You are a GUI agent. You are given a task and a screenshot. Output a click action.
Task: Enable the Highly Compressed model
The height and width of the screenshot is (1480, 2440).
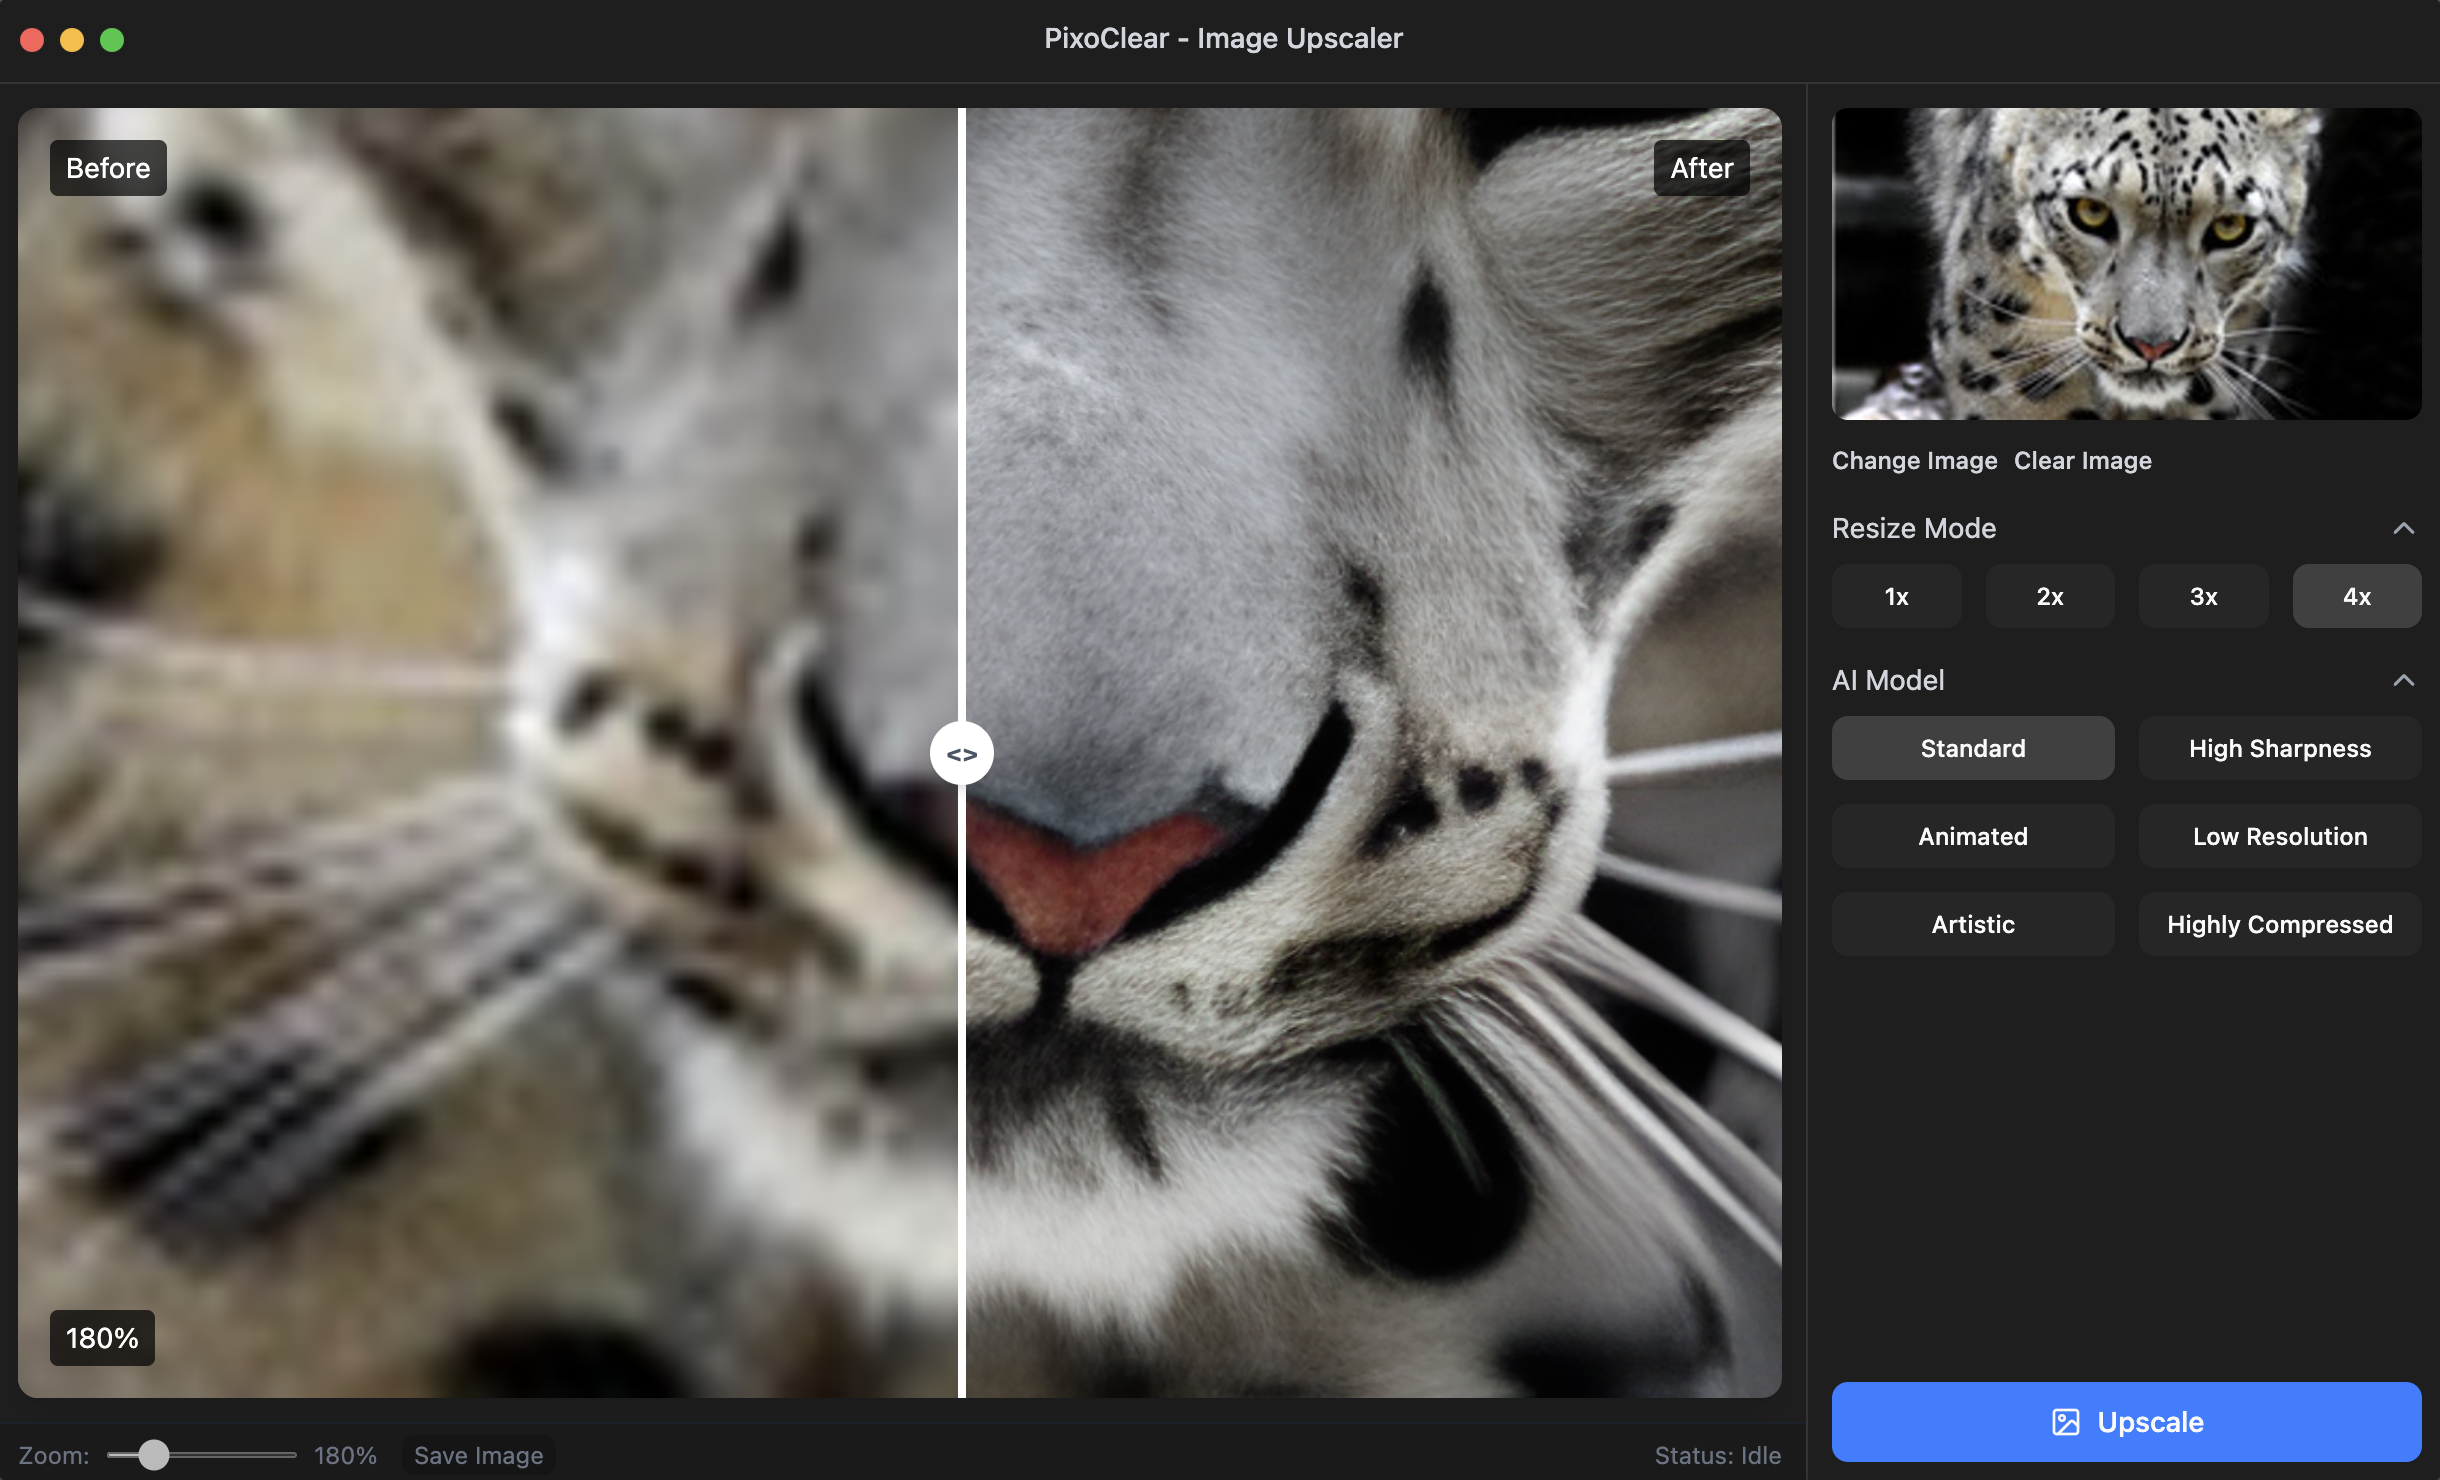coord(2279,925)
